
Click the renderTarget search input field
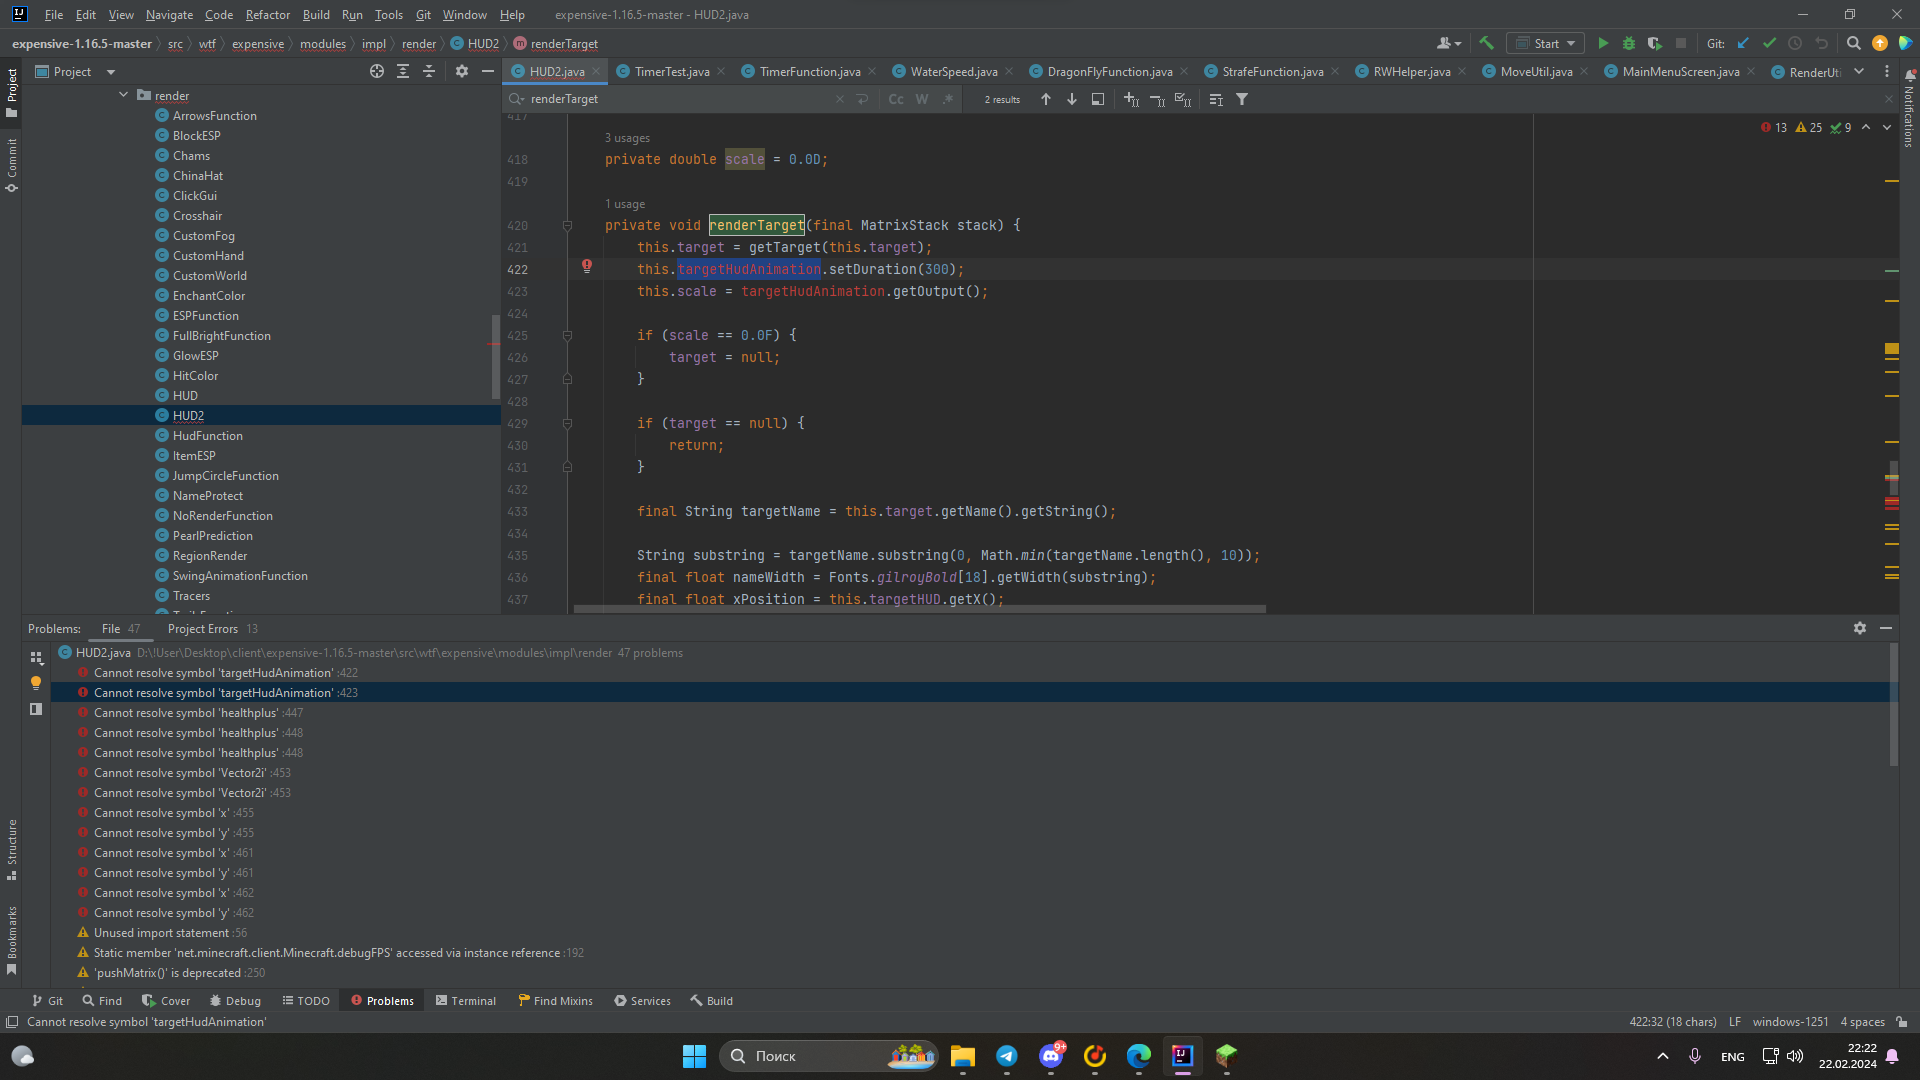pos(680,99)
